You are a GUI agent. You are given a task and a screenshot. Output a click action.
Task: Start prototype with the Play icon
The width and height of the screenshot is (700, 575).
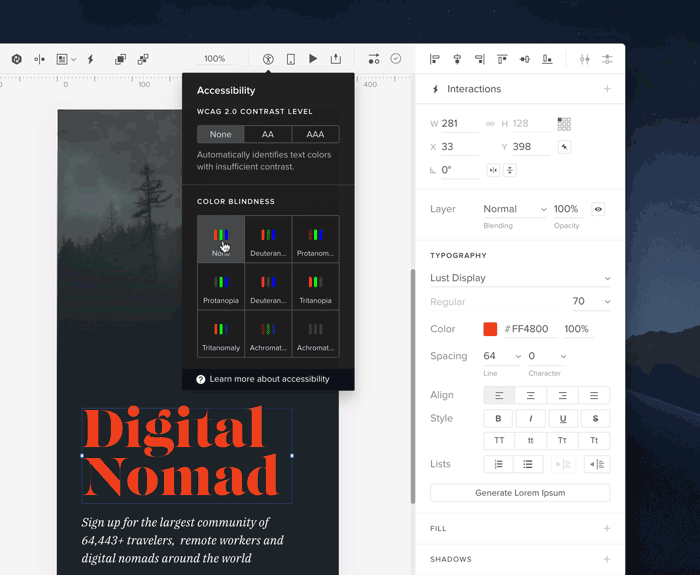[313, 58]
